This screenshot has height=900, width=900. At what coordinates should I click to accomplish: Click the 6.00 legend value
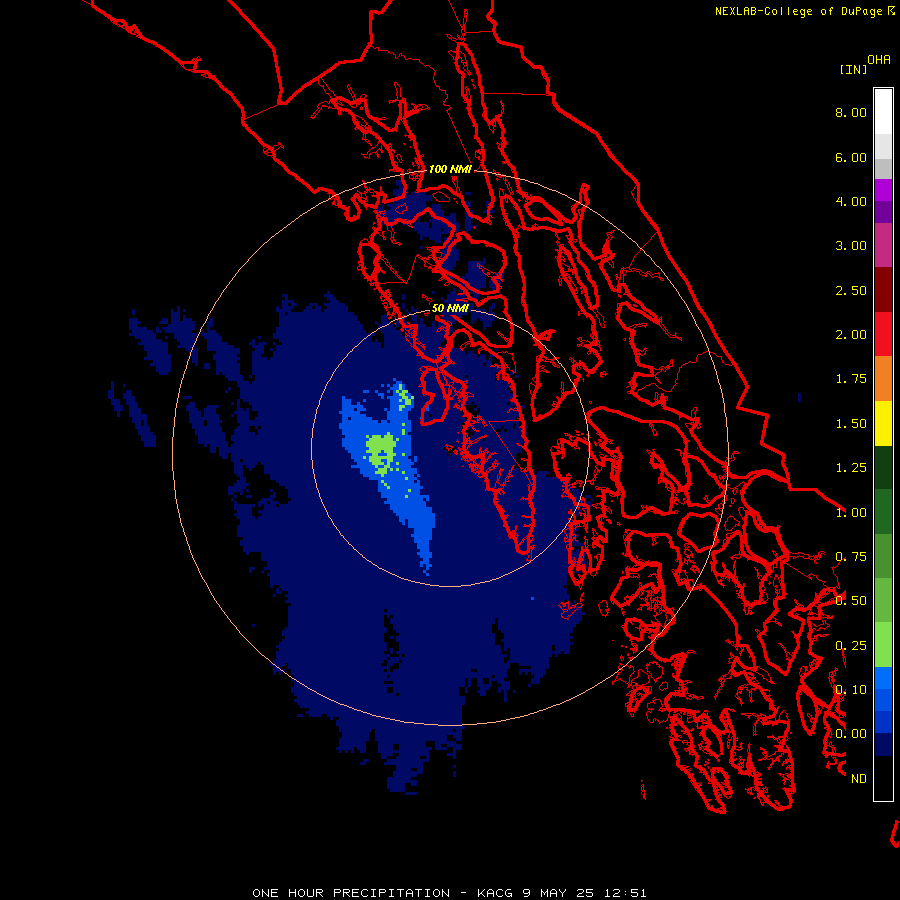click(x=851, y=157)
